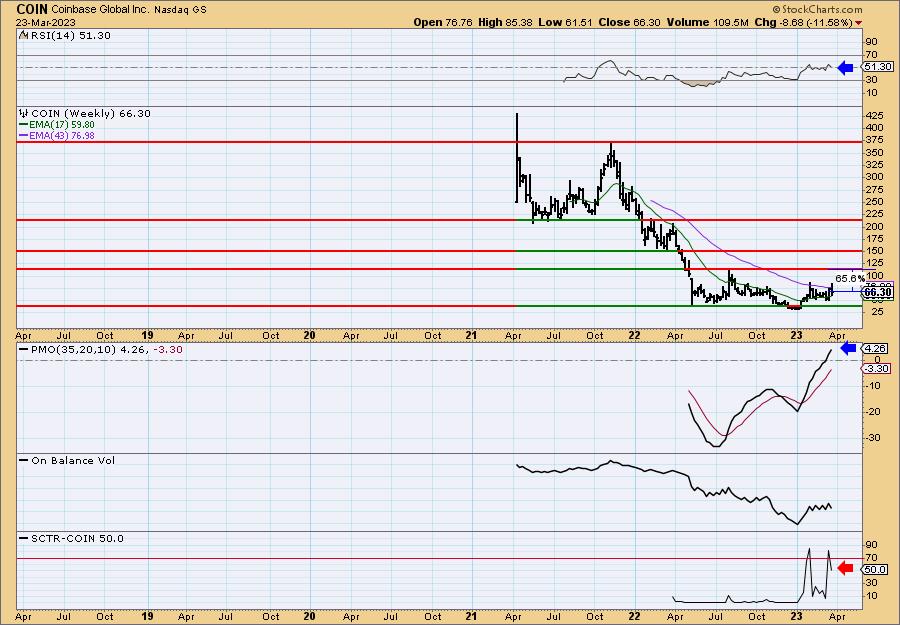Screen dimensions: 900x625
Task: Click the 375 price axis label
Action: 875,141
